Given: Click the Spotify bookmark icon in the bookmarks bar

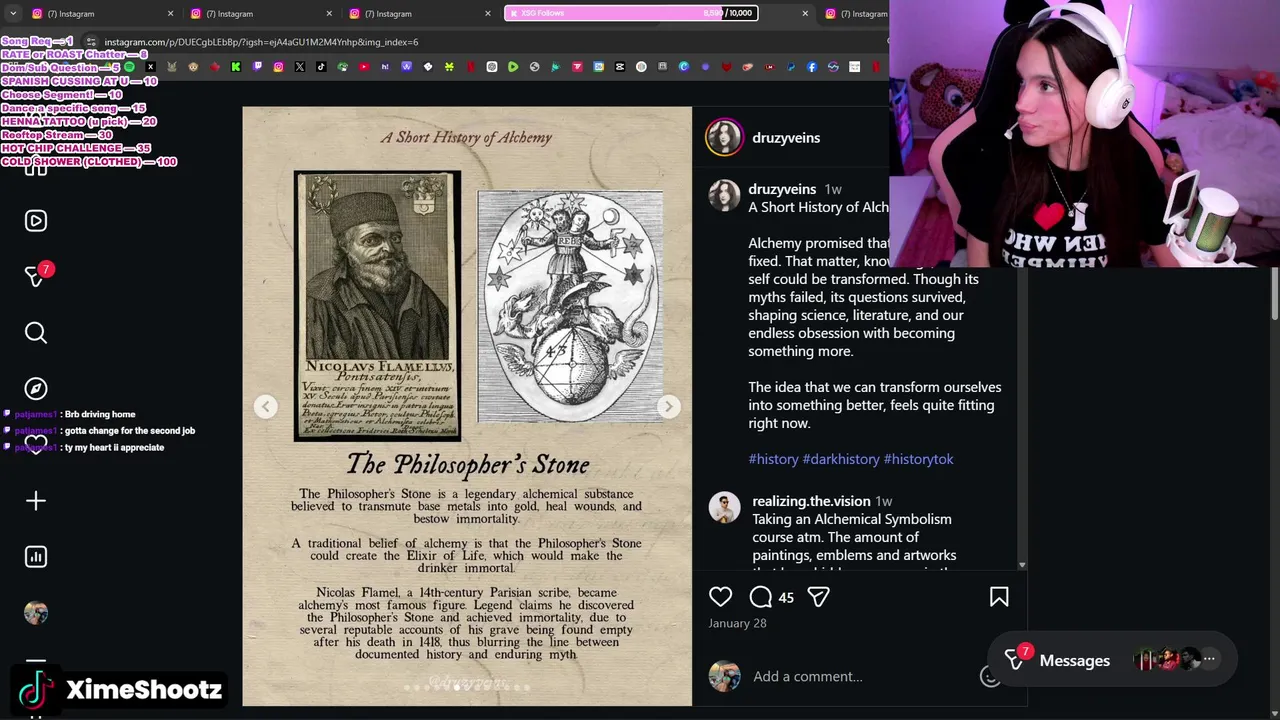Looking at the screenshot, I should 129,67.
